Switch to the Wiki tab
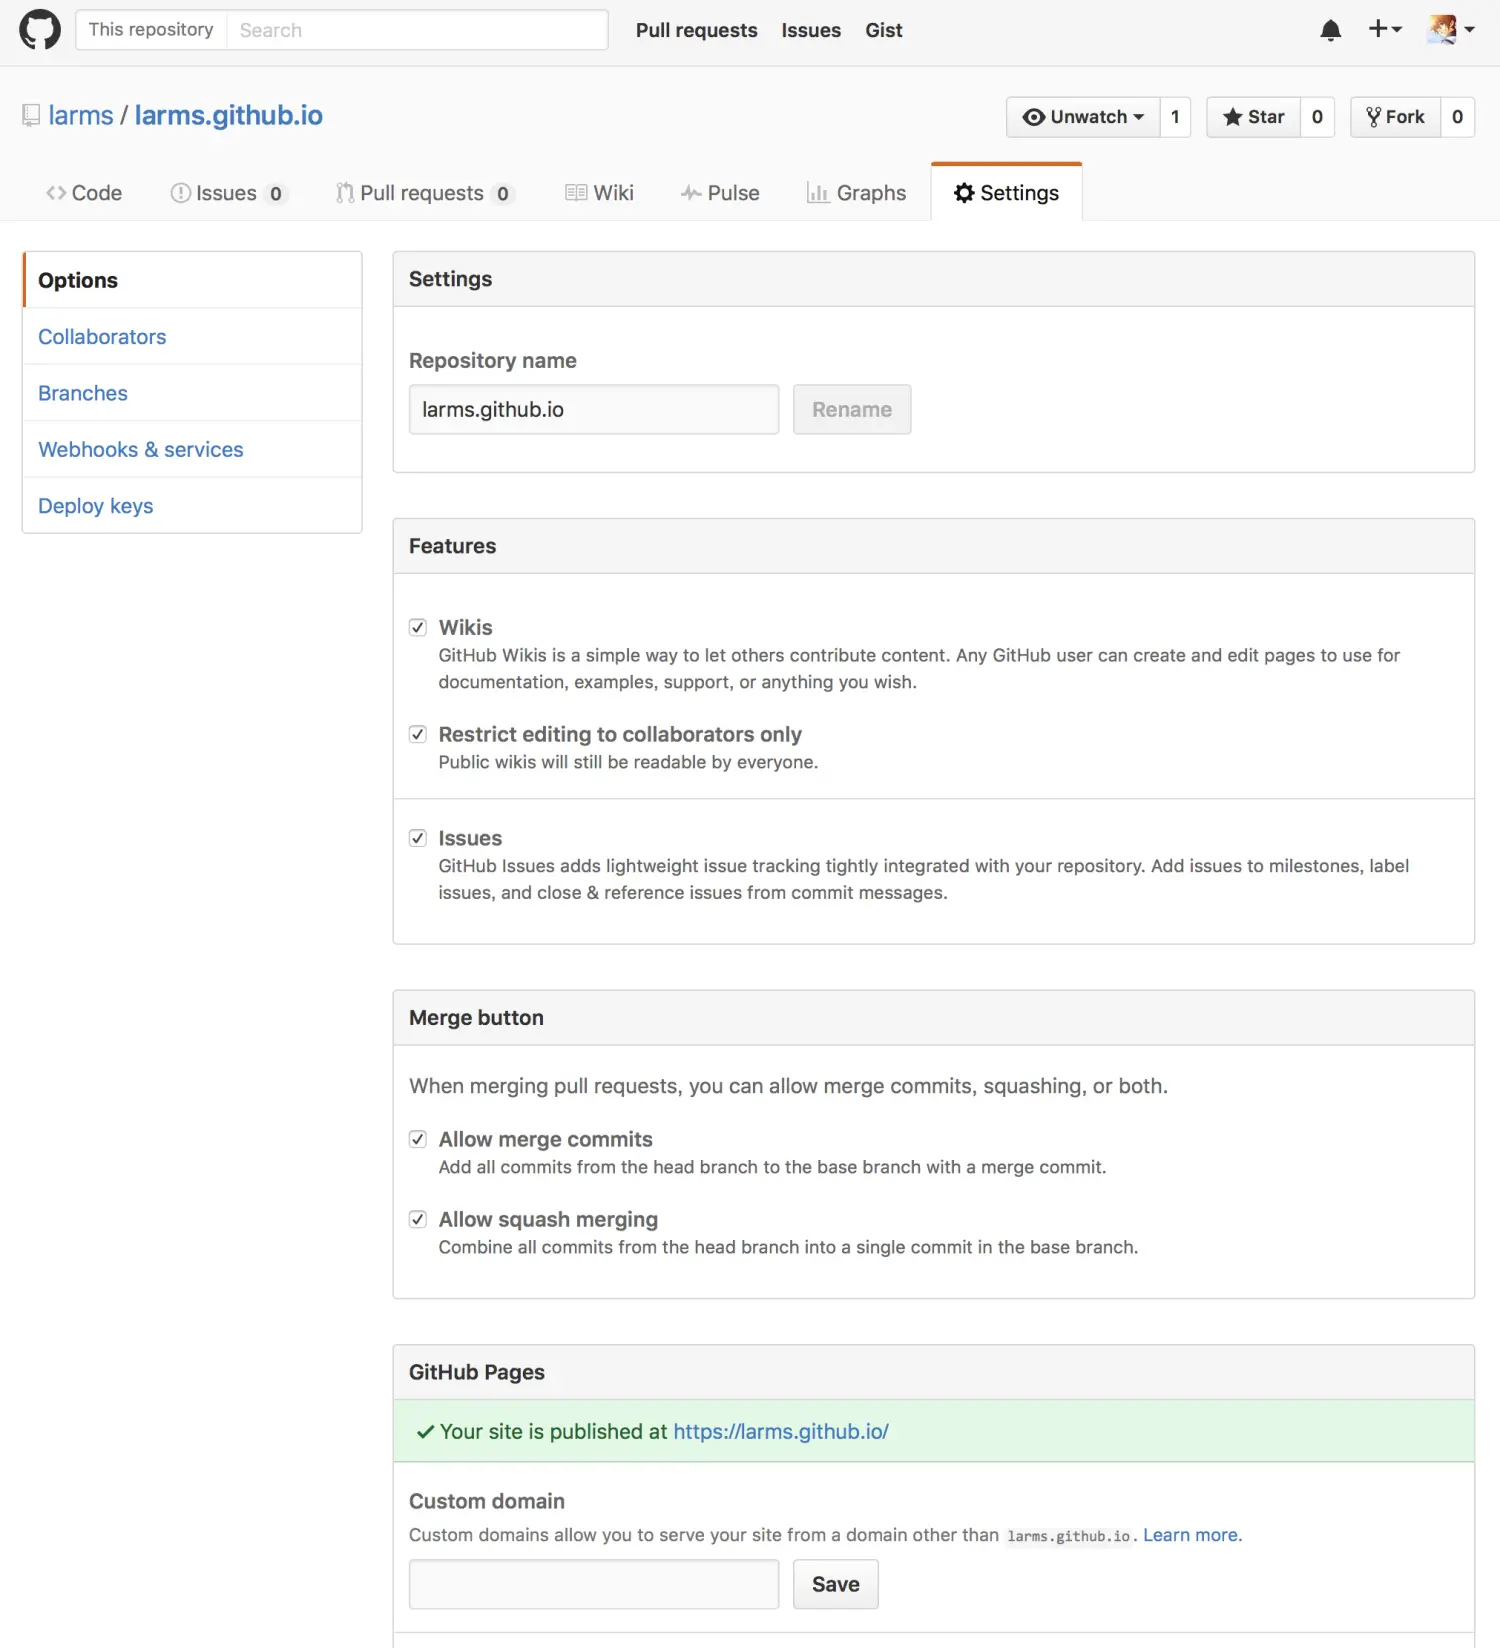This screenshot has width=1500, height=1648. tap(599, 193)
